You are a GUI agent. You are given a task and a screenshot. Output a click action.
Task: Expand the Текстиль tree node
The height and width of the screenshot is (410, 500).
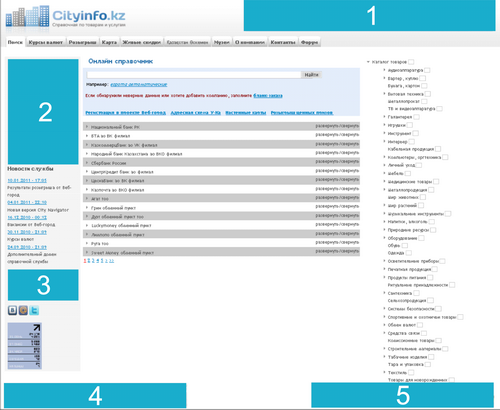[384, 372]
